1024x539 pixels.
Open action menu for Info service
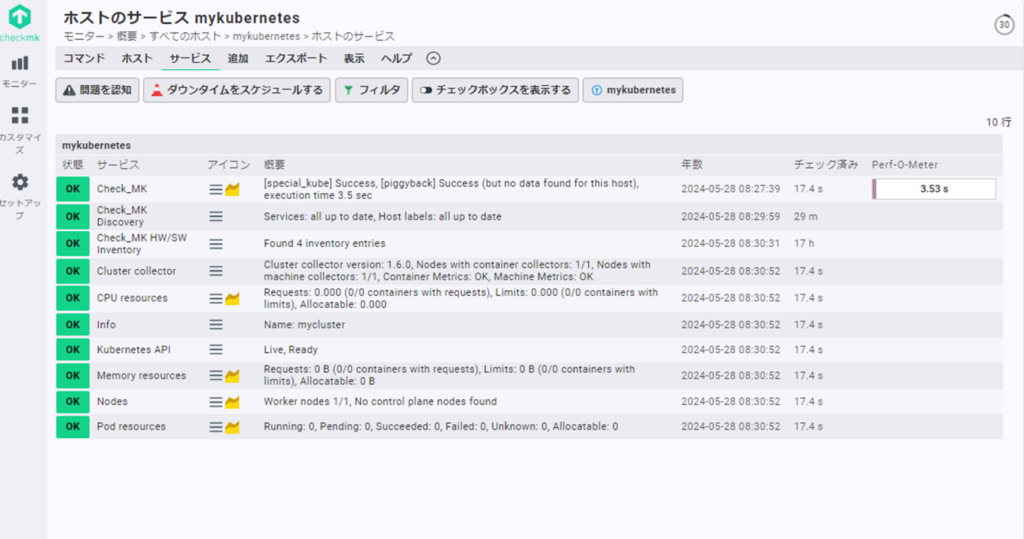(x=216, y=325)
